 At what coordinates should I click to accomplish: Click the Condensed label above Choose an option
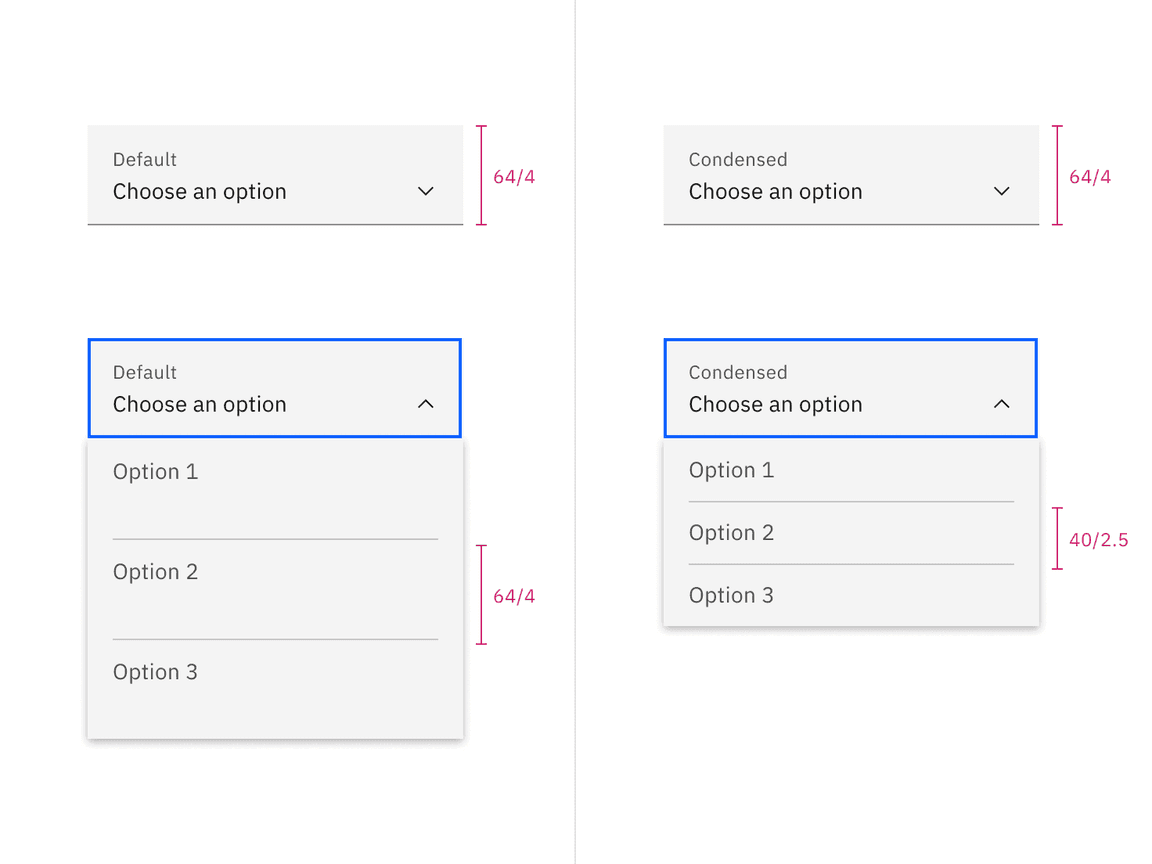click(x=738, y=159)
